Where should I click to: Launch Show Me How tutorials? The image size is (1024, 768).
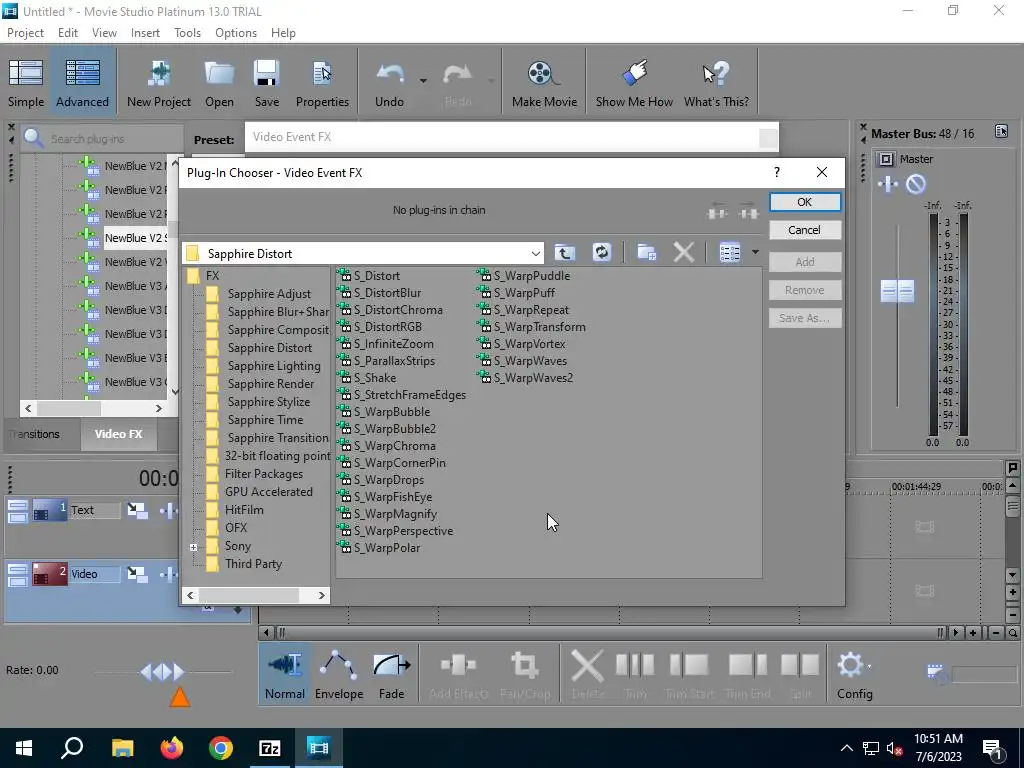(634, 83)
